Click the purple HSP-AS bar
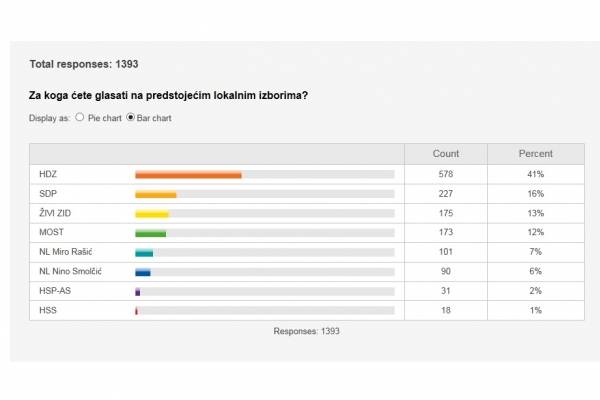 pyautogui.click(x=137, y=291)
